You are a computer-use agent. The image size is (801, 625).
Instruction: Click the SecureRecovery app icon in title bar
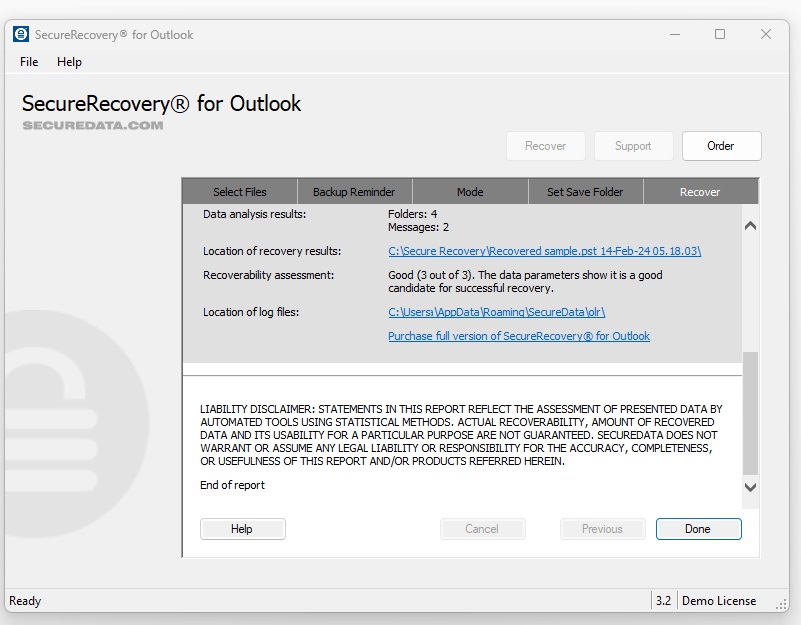tap(21, 34)
